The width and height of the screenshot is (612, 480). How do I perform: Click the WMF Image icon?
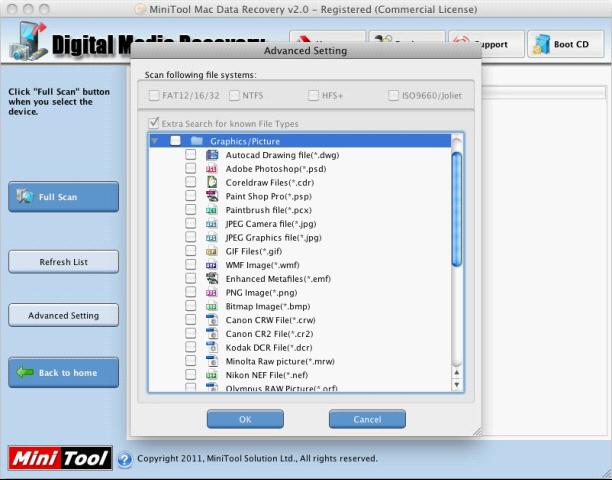click(212, 265)
